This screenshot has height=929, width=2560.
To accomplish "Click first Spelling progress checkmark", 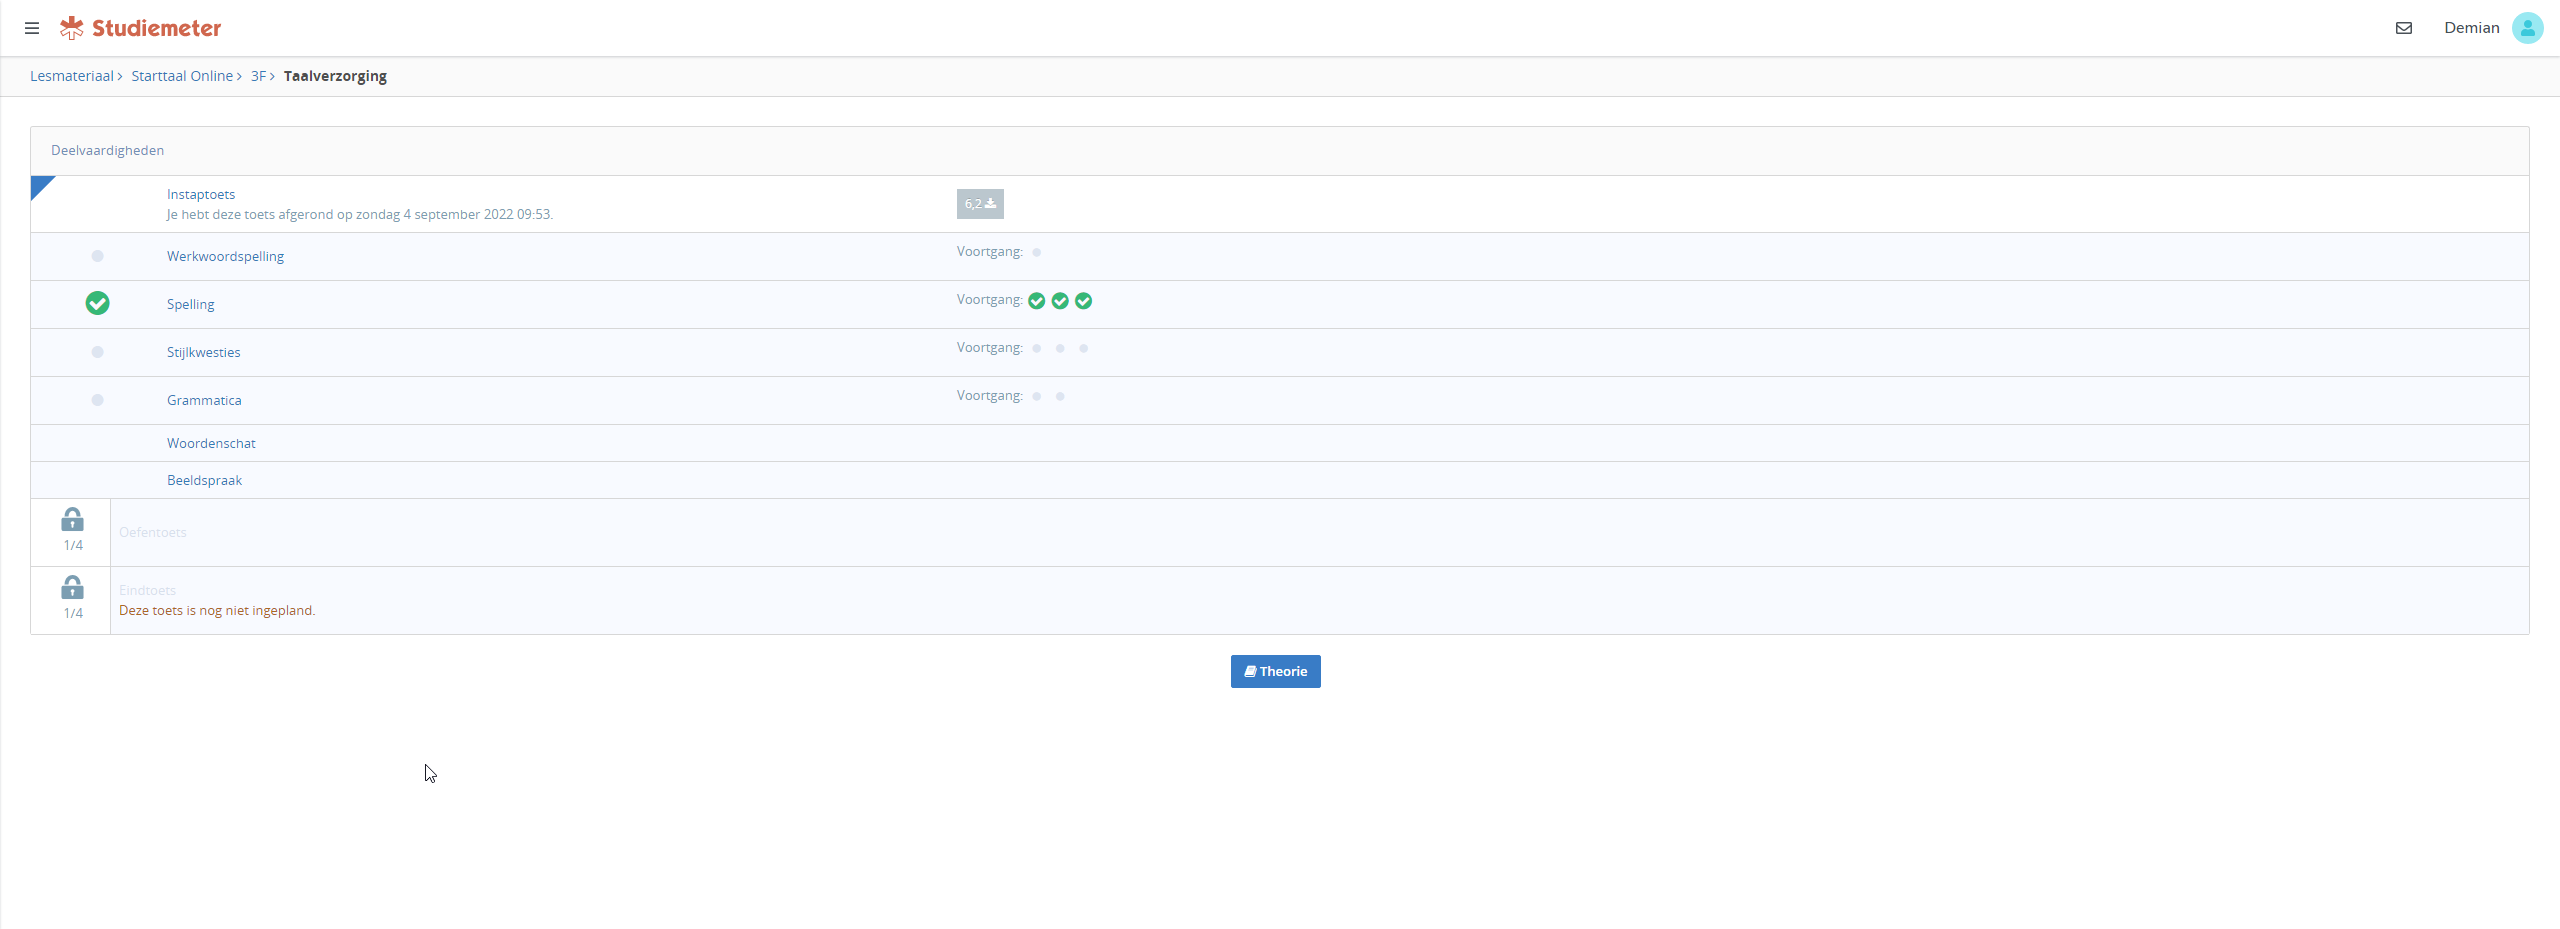I will [1037, 301].
